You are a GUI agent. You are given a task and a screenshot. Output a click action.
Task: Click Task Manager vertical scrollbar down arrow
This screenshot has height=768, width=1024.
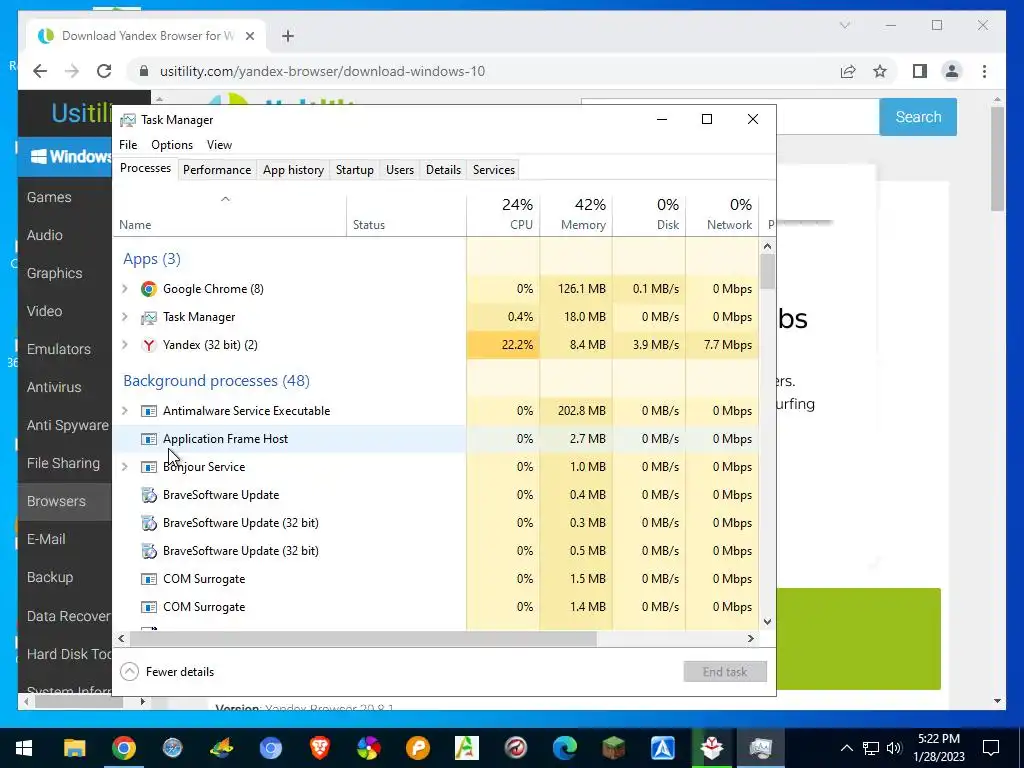point(767,622)
